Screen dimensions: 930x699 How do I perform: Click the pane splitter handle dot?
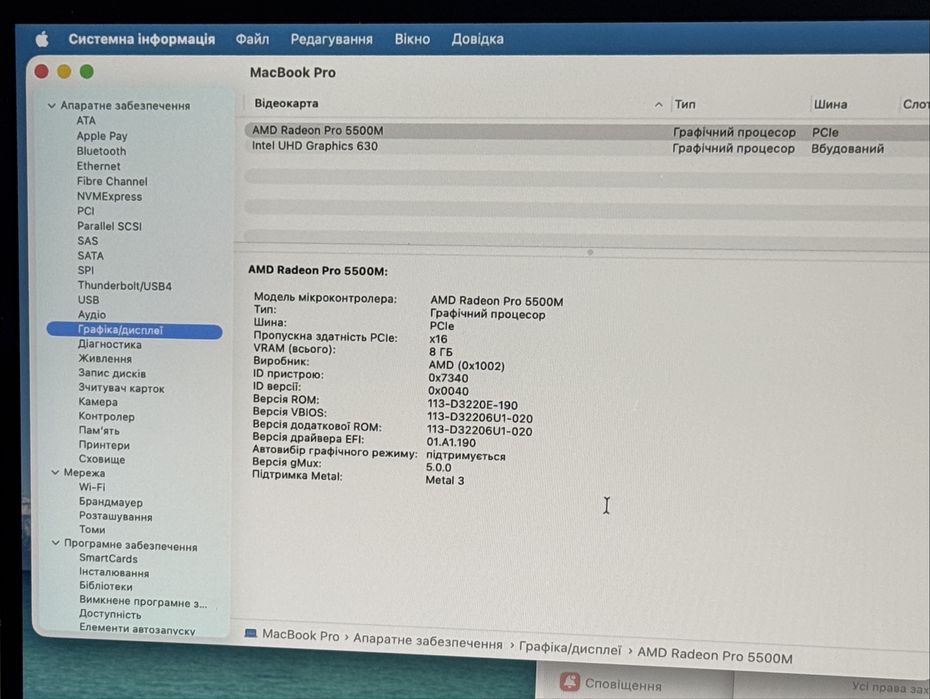click(x=590, y=253)
